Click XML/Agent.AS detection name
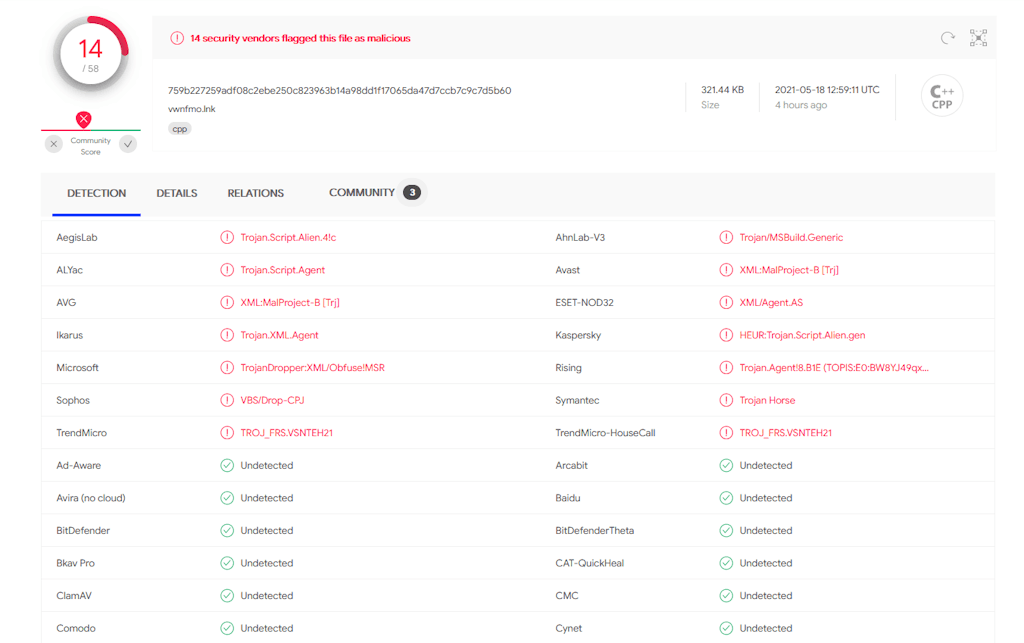 tap(771, 303)
